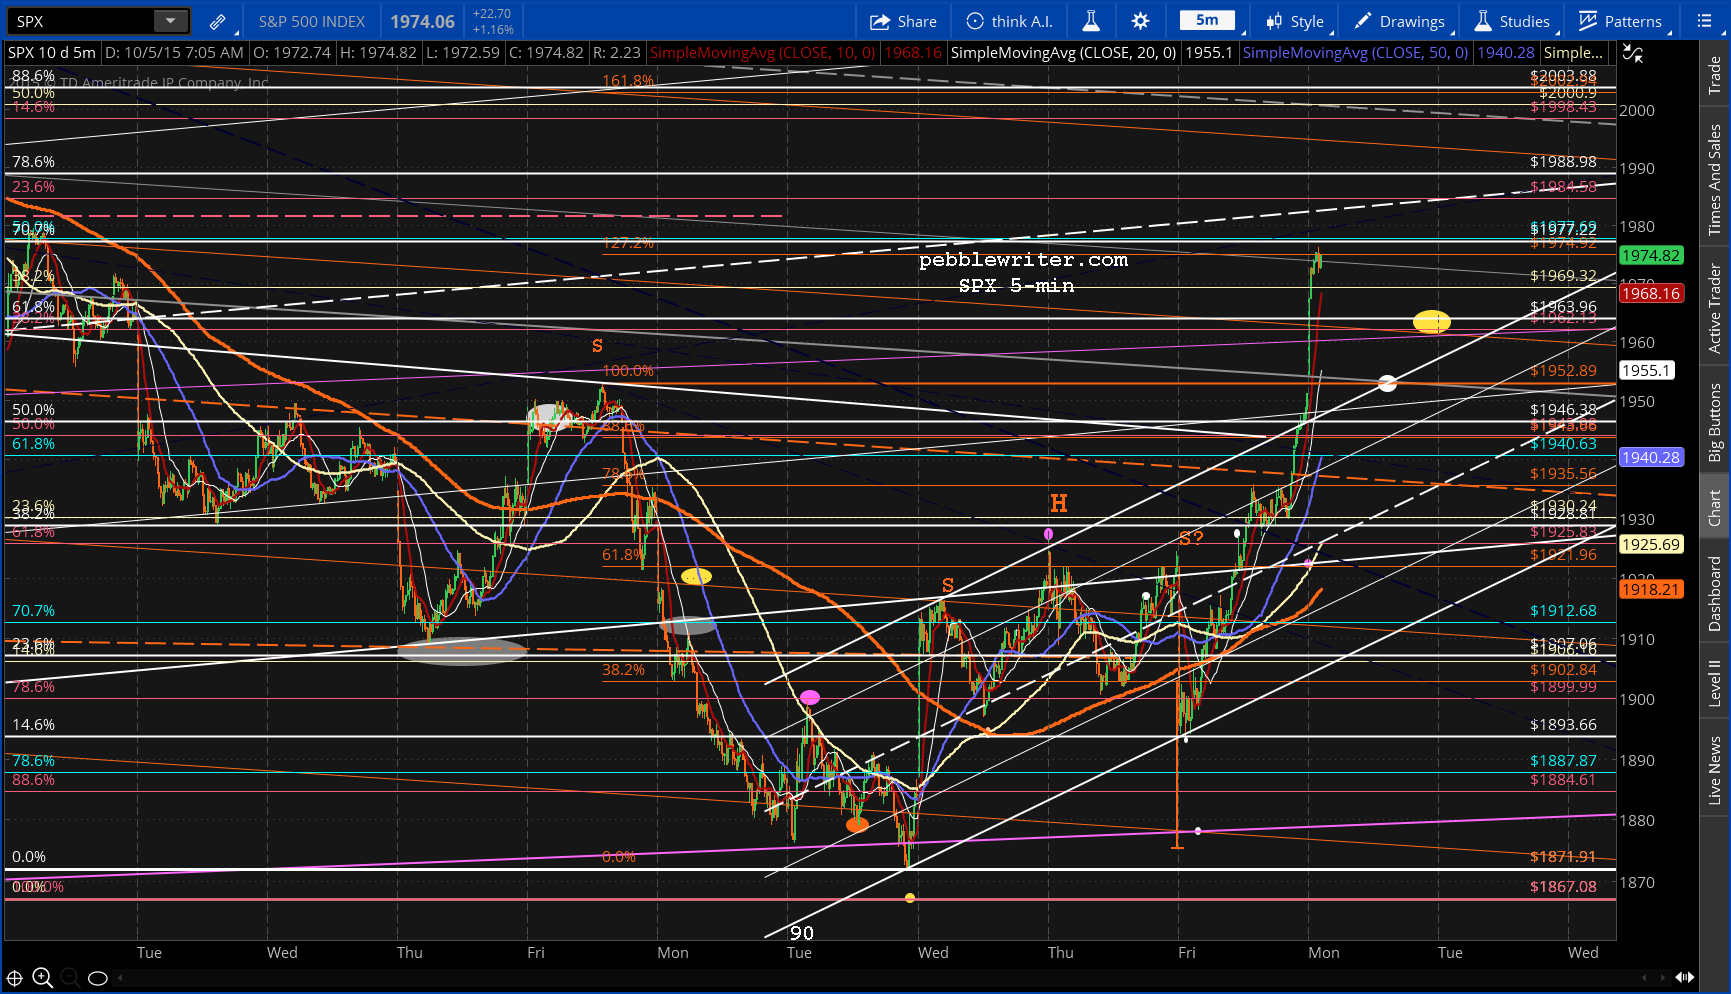Open the Live News sidebar tab
1731x994 pixels.
(1715, 770)
